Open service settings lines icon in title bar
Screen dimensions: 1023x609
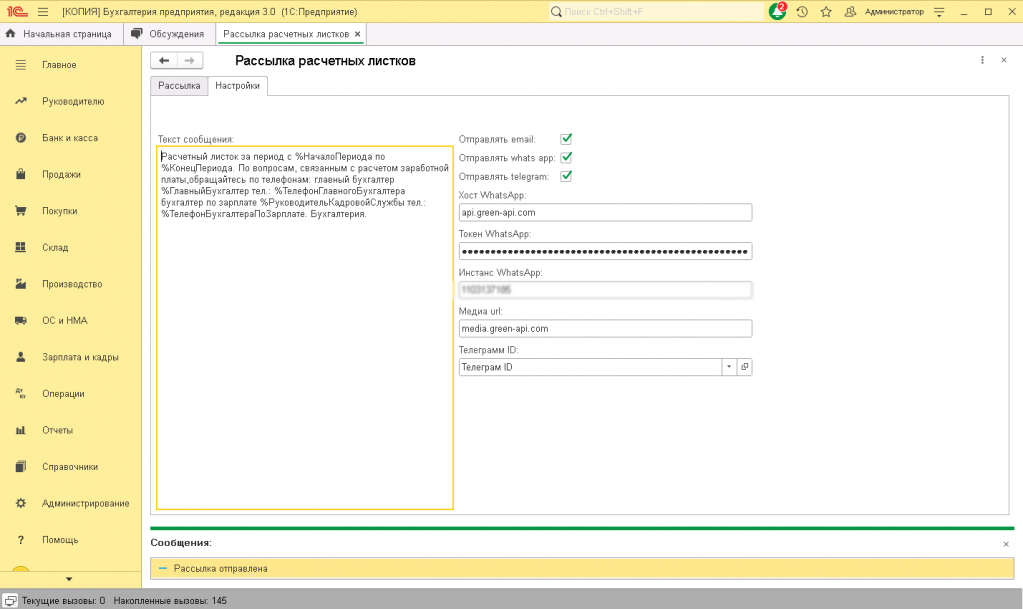[939, 12]
